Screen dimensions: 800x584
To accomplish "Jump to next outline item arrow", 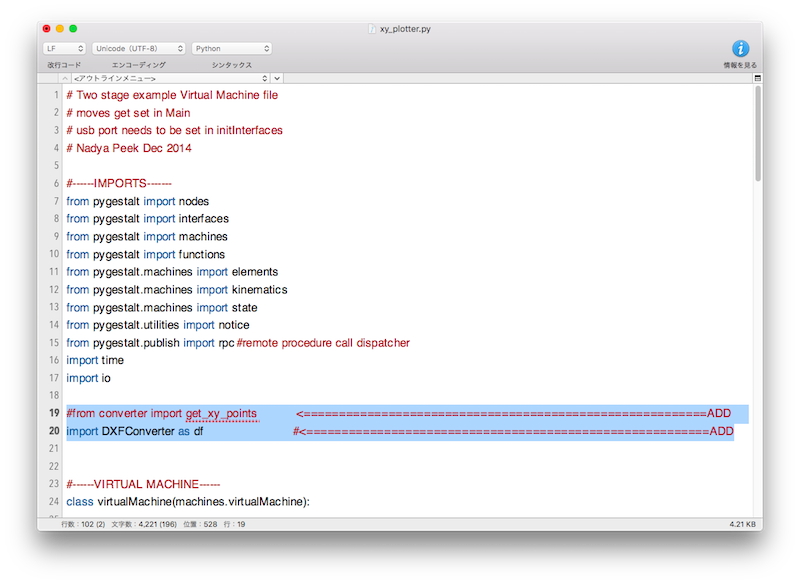I will click(277, 78).
